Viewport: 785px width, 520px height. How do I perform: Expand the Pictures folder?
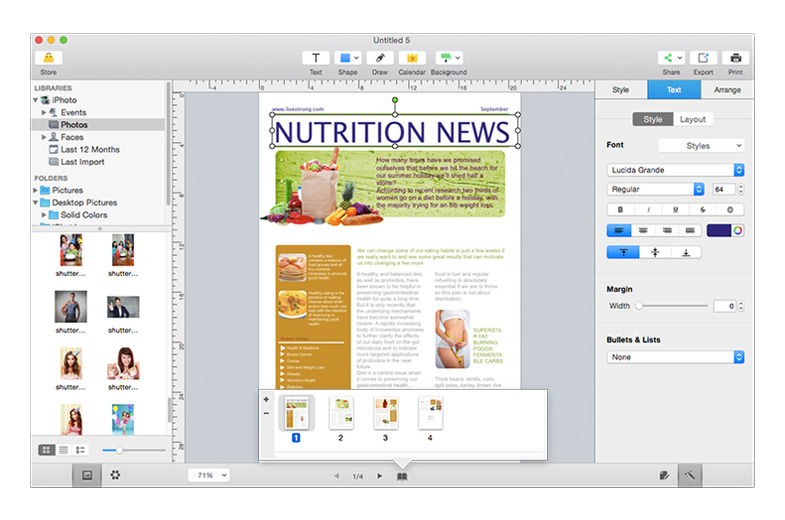tap(36, 190)
